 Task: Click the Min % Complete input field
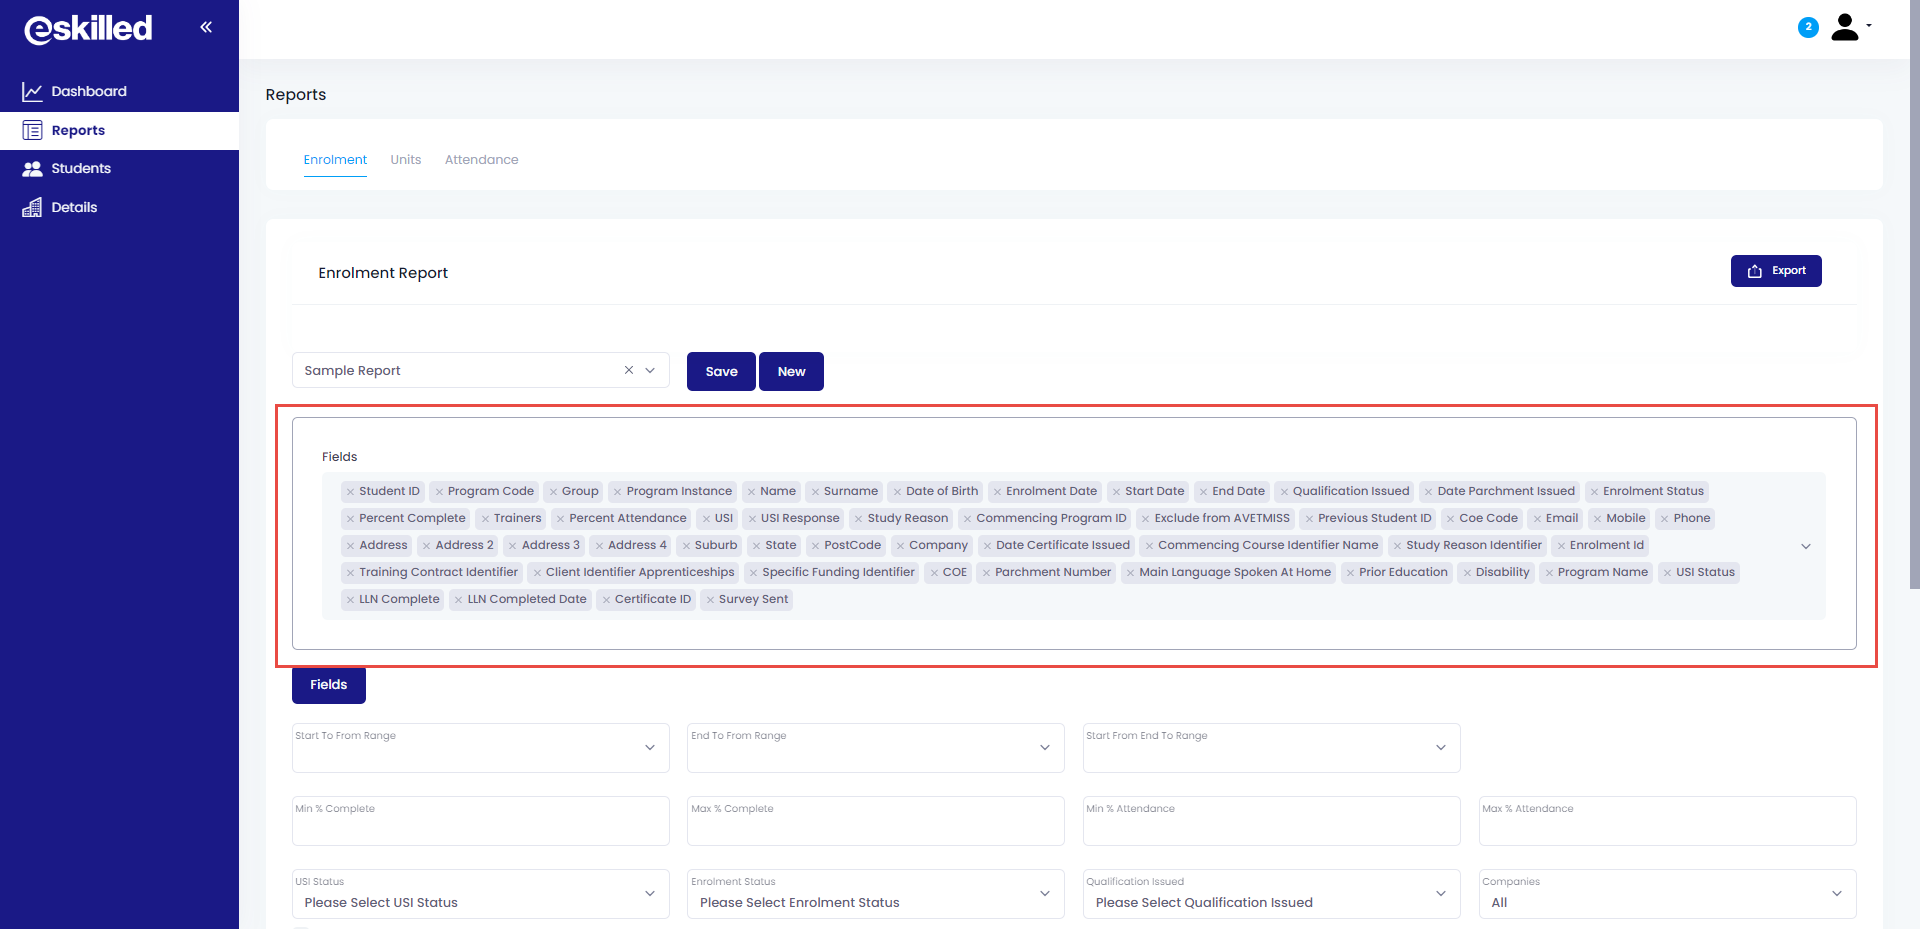pos(480,825)
